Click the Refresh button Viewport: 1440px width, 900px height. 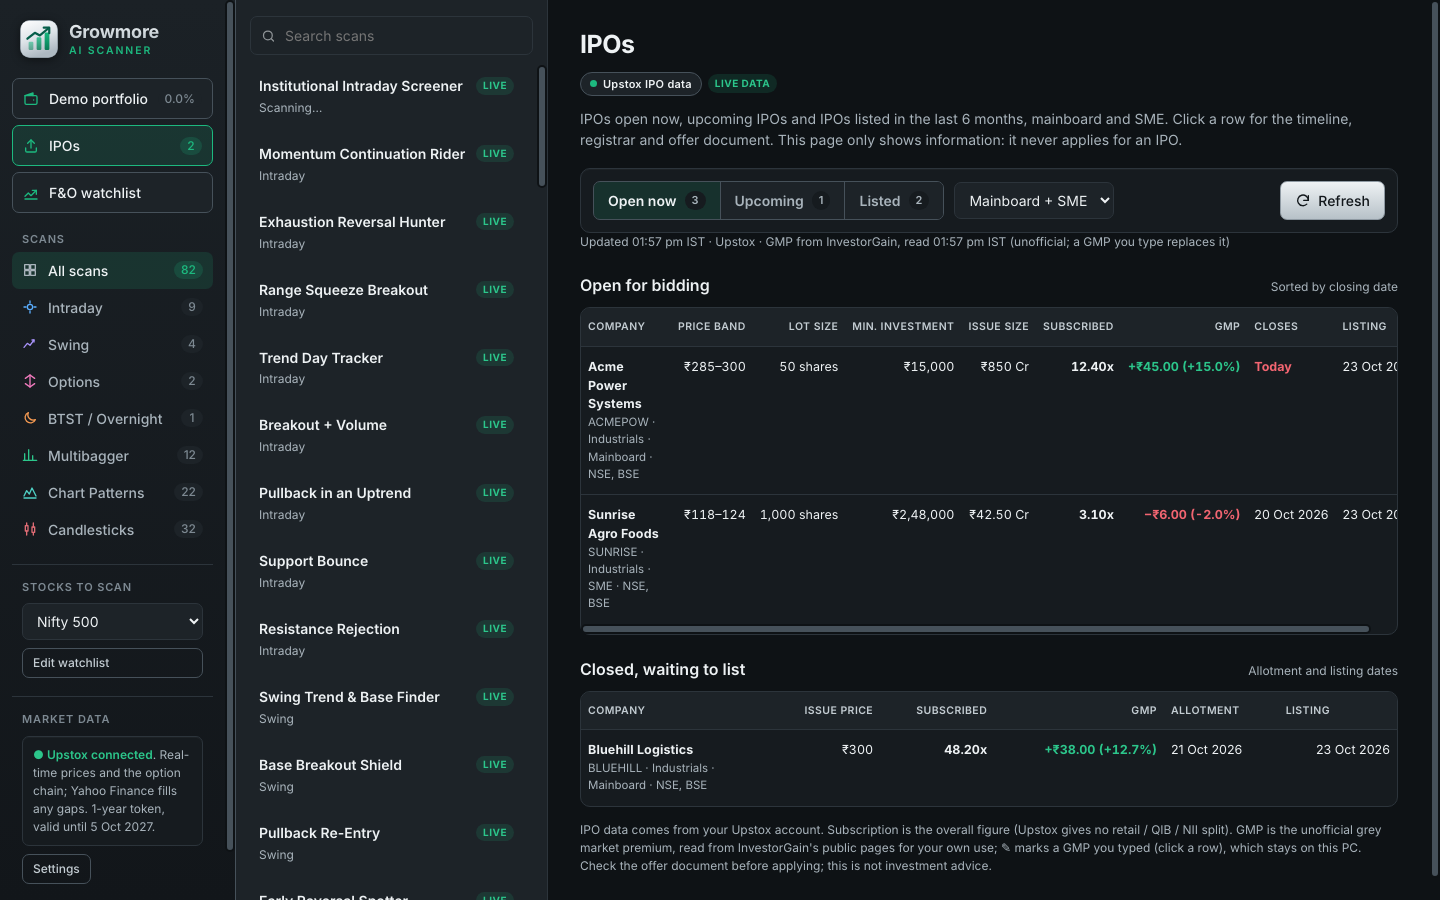pyautogui.click(x=1332, y=201)
